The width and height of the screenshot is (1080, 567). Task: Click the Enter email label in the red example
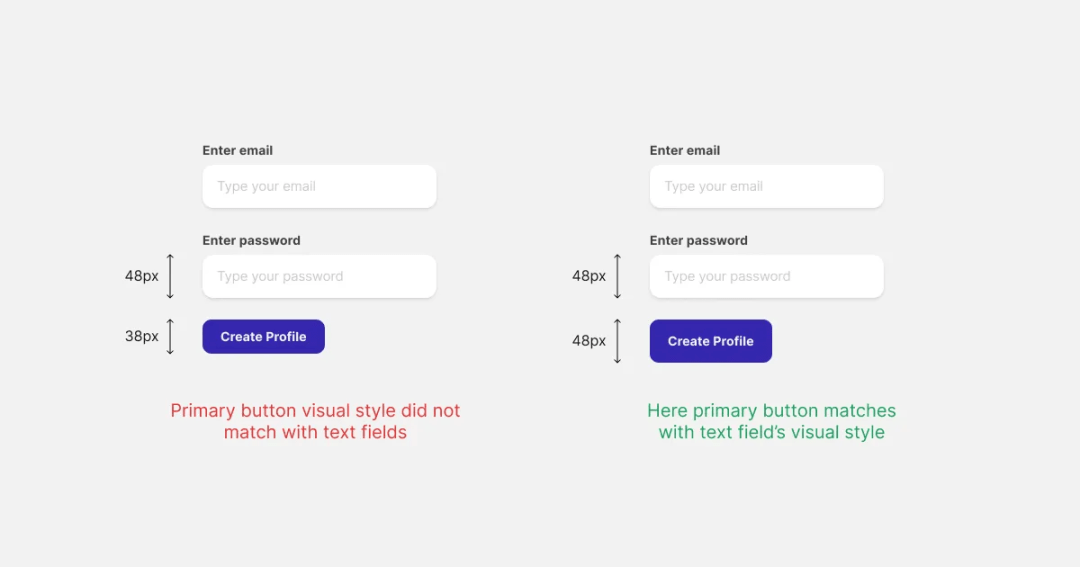click(x=238, y=150)
